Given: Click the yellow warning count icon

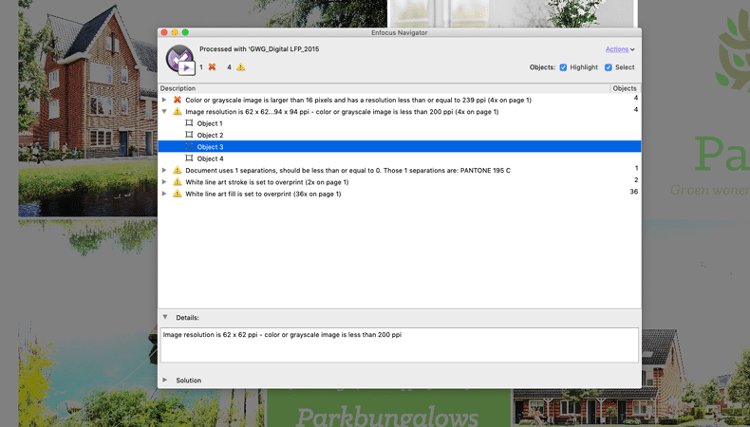Looking at the screenshot, I should [240, 67].
